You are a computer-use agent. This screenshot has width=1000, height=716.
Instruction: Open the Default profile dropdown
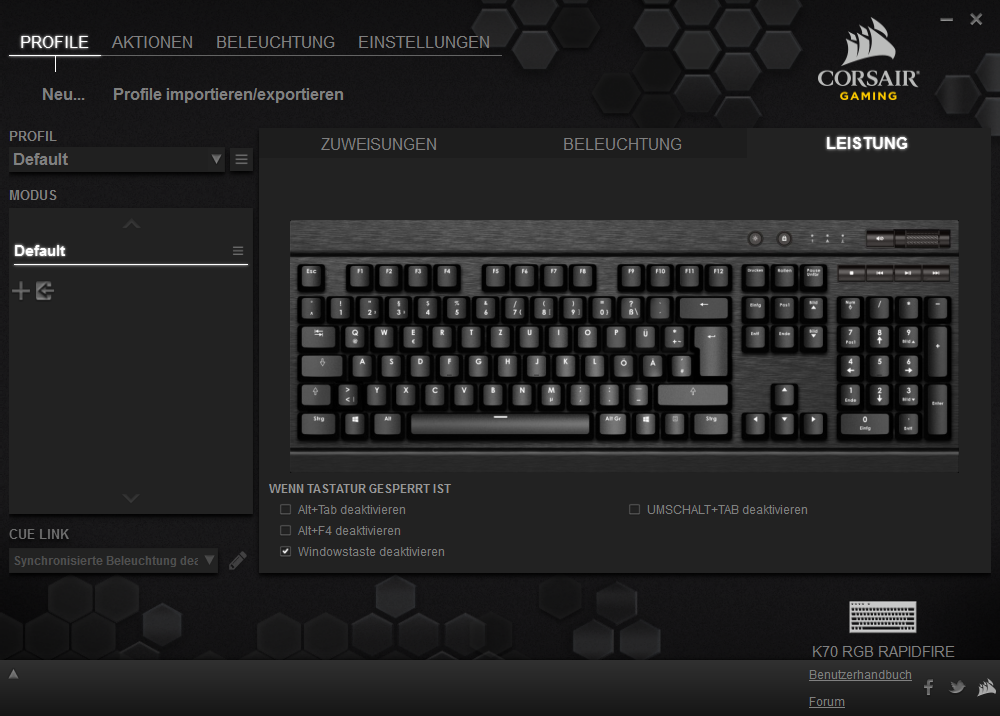(x=117, y=159)
